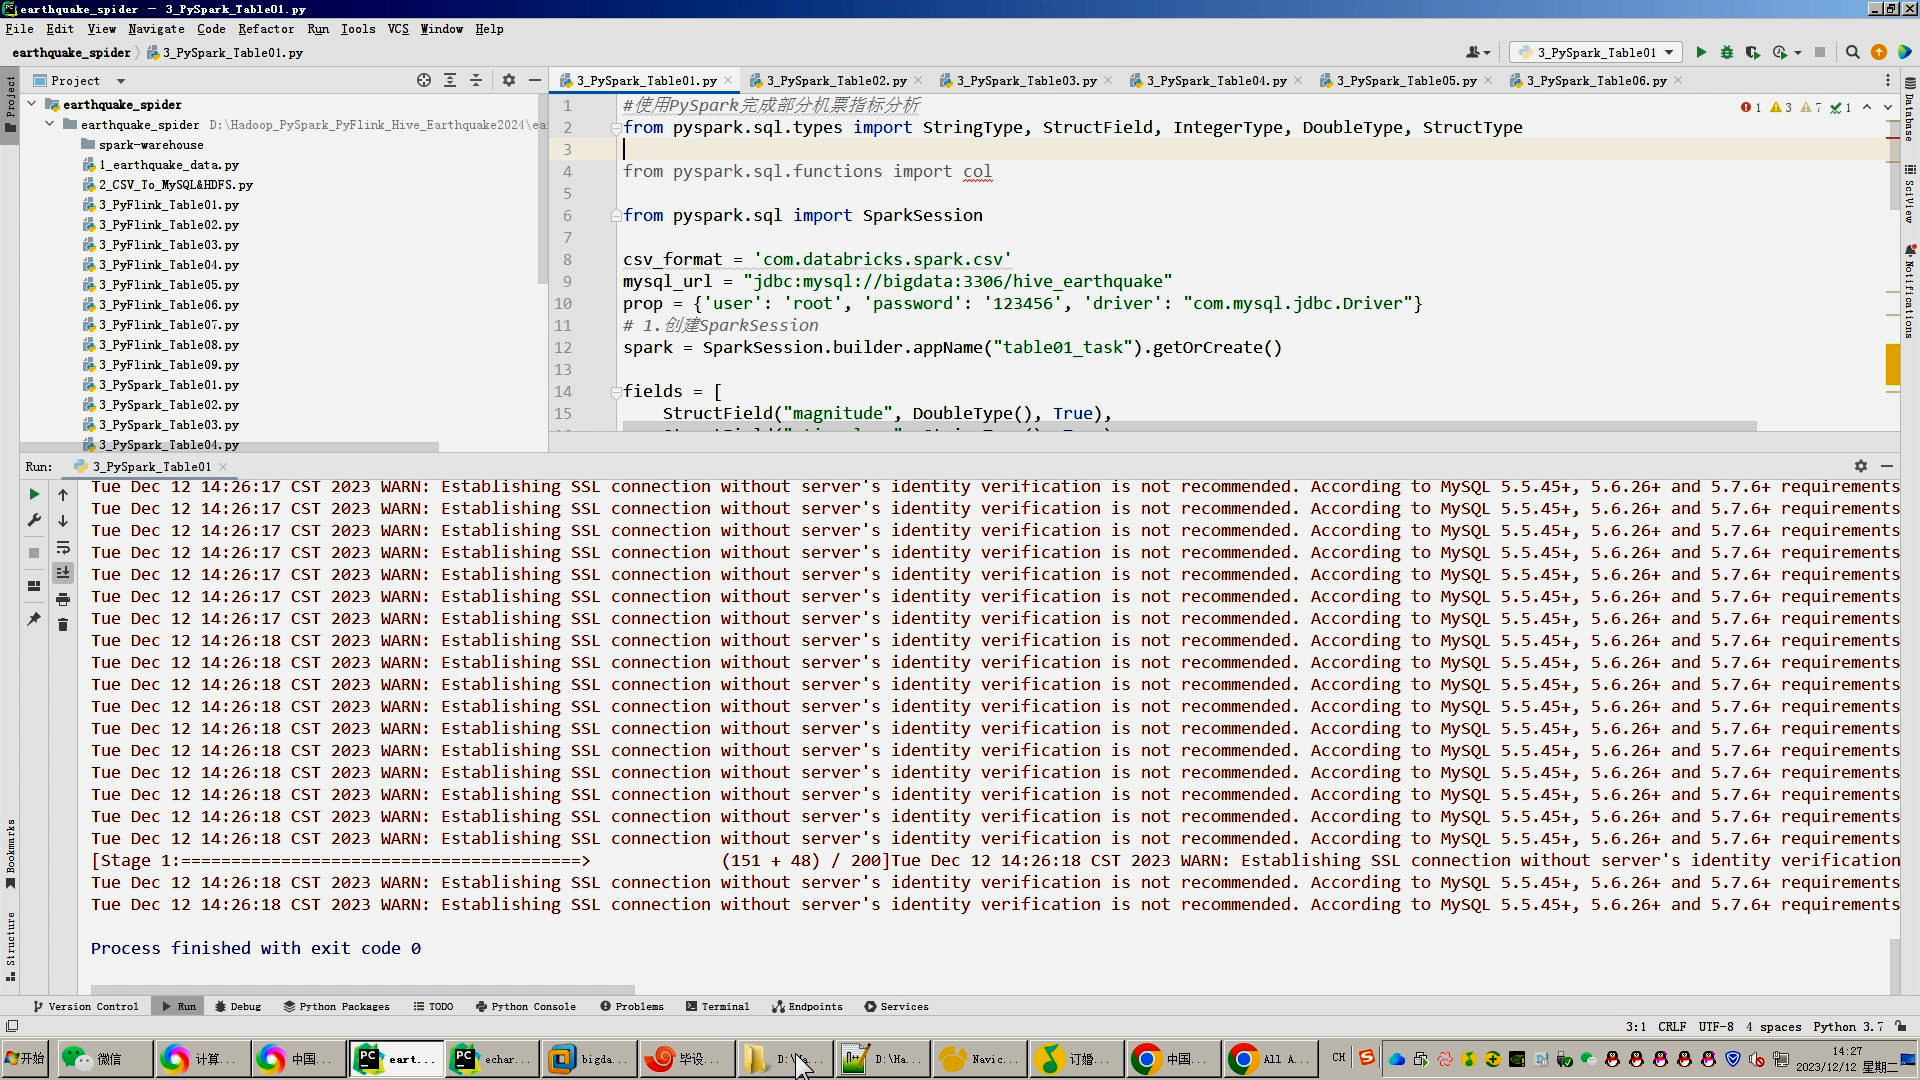Toggle scroll to end of console output
Screen dimensions: 1920x1080
[x=63, y=573]
